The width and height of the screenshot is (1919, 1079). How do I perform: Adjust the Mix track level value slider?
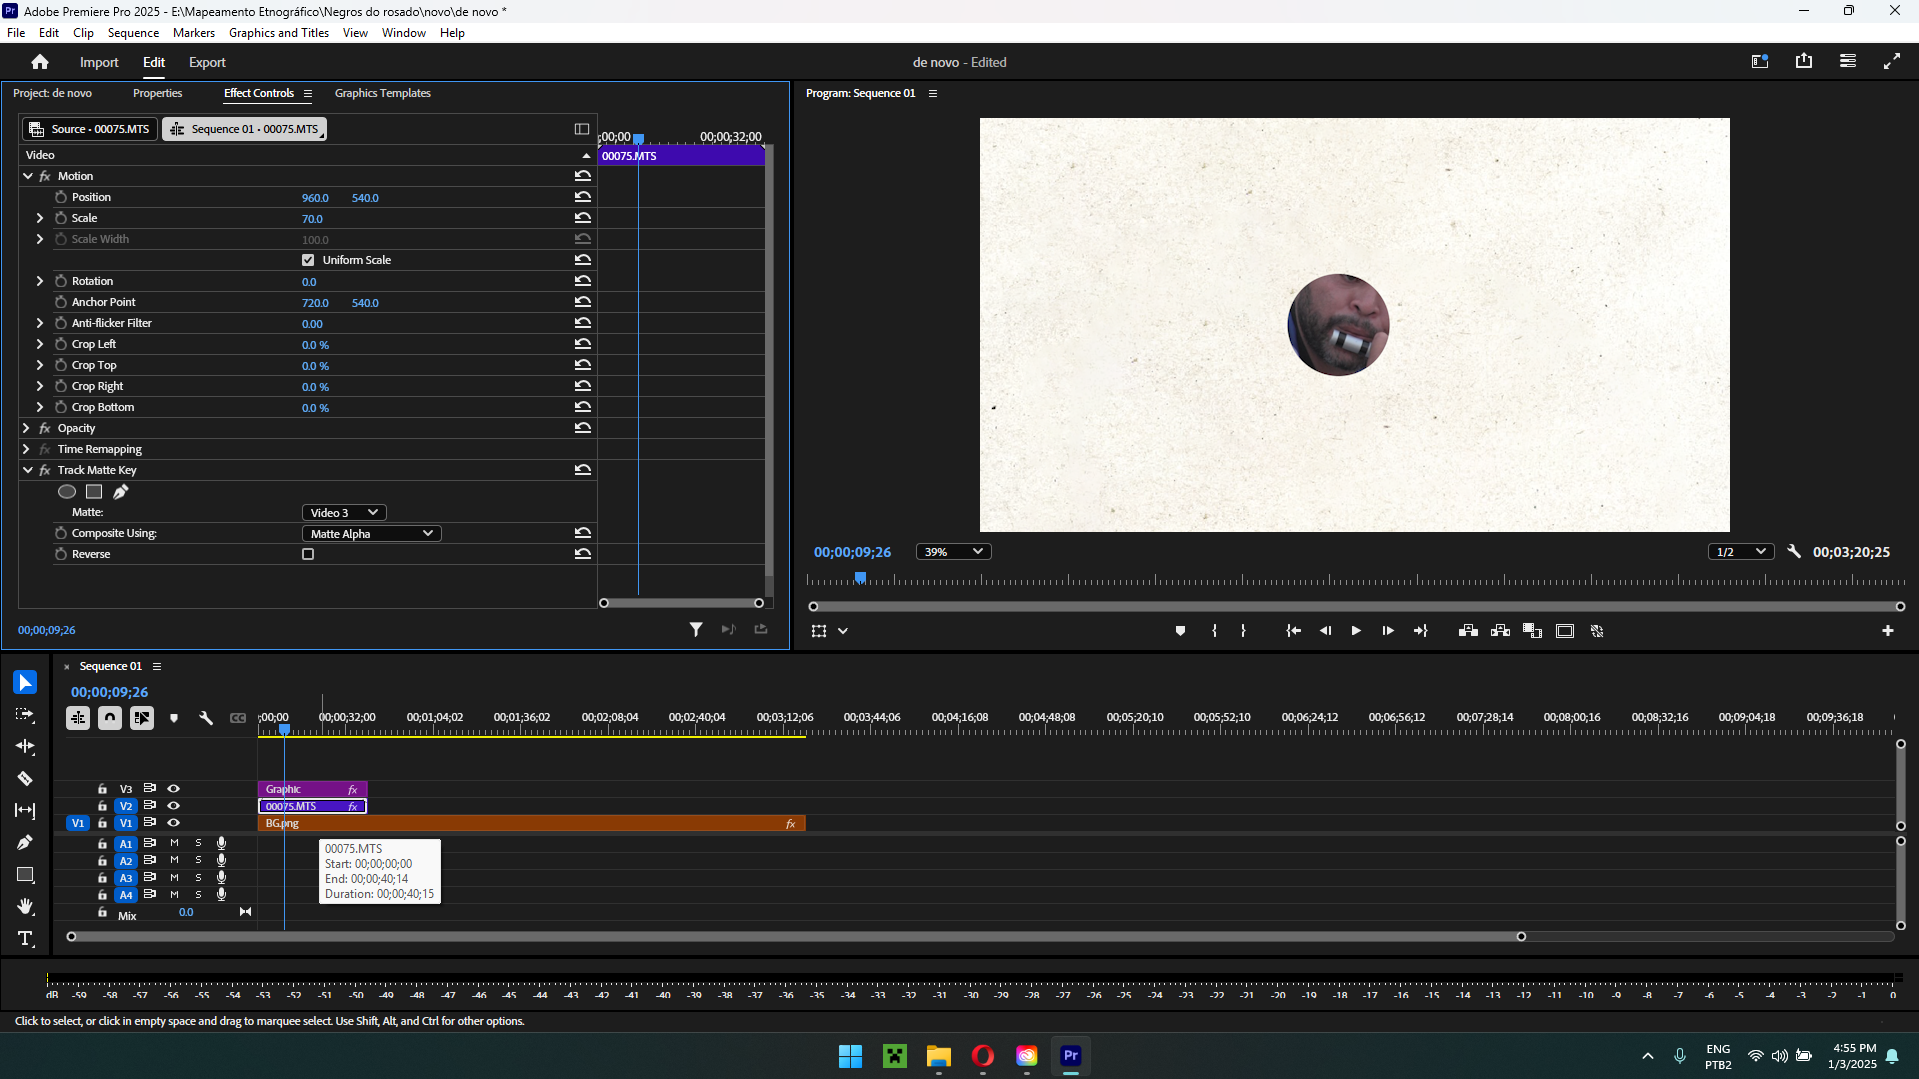tap(186, 912)
